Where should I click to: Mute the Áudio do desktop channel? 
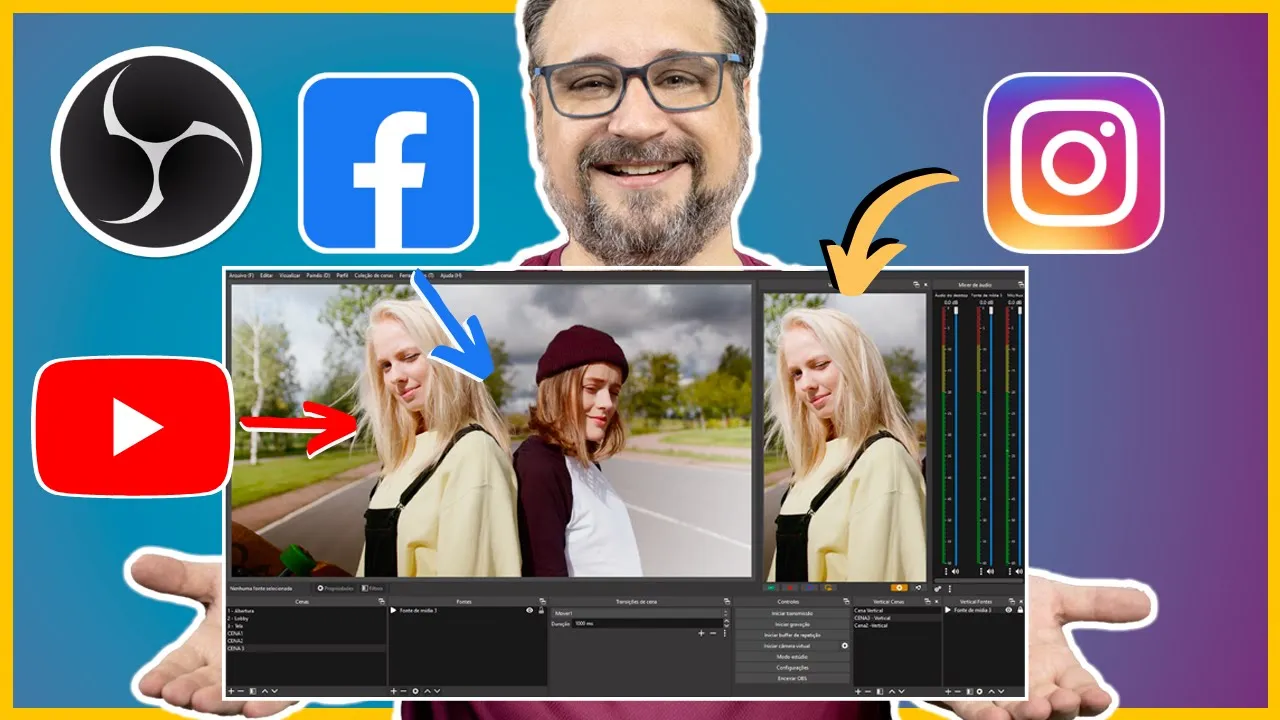pos(956,572)
